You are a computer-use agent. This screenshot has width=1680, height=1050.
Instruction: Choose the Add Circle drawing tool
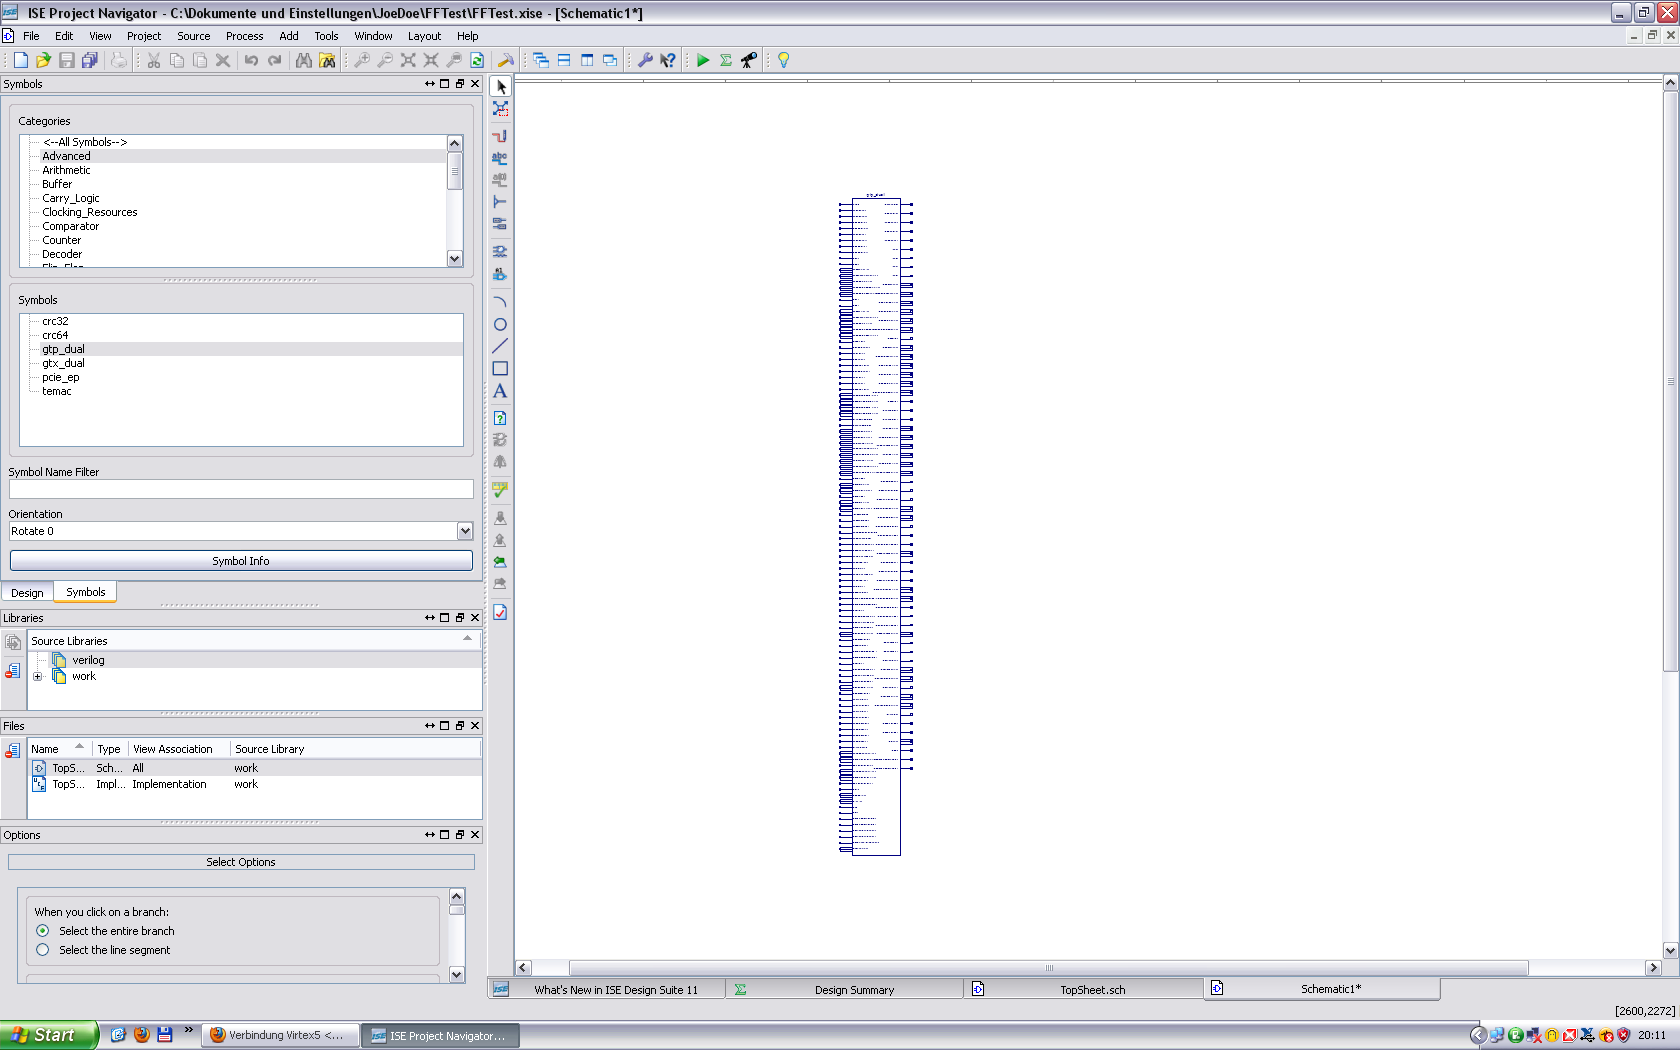click(x=500, y=324)
